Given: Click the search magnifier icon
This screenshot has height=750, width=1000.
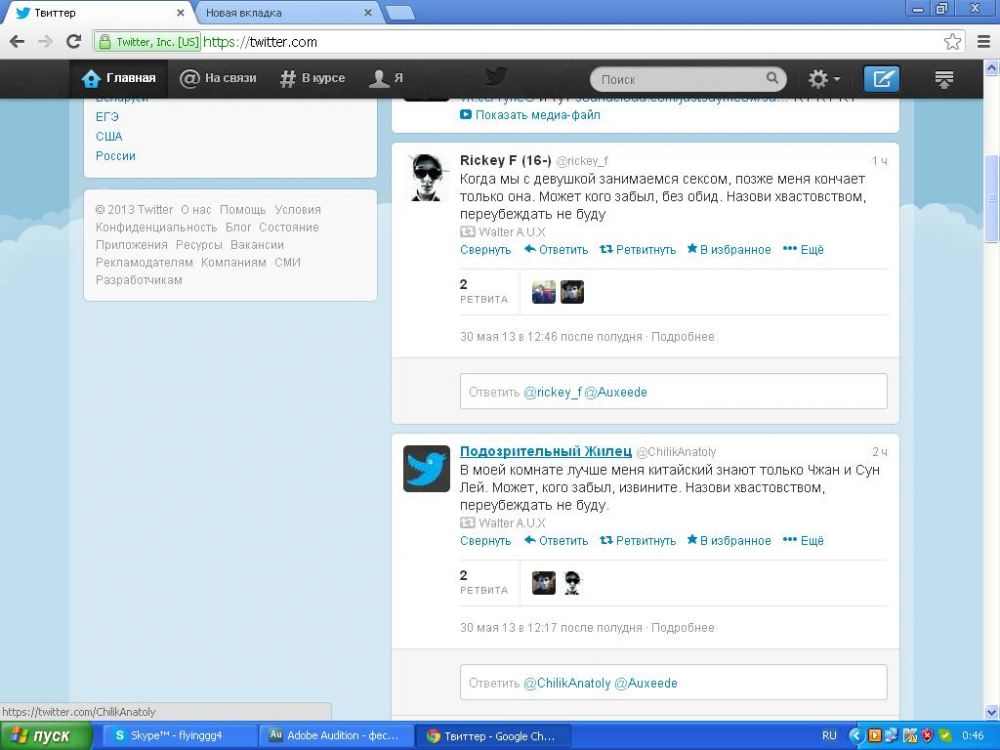Looking at the screenshot, I should [x=773, y=79].
